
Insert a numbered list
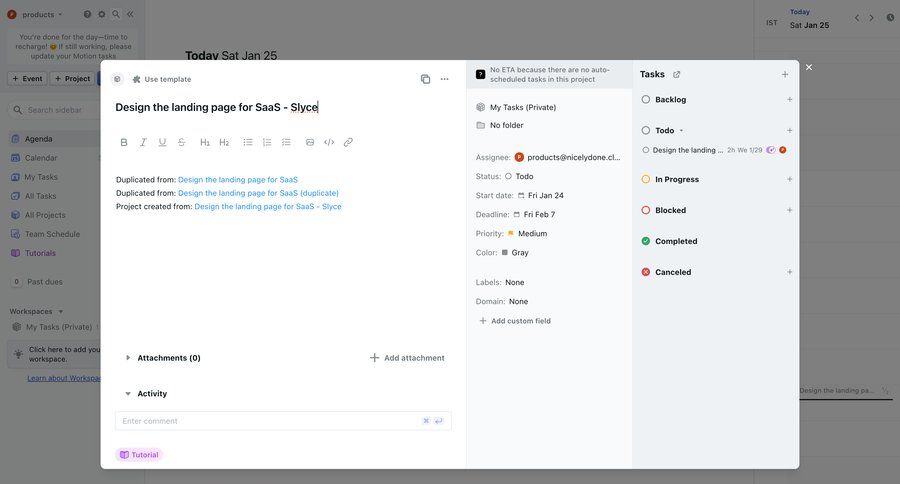pyautogui.click(x=267, y=142)
